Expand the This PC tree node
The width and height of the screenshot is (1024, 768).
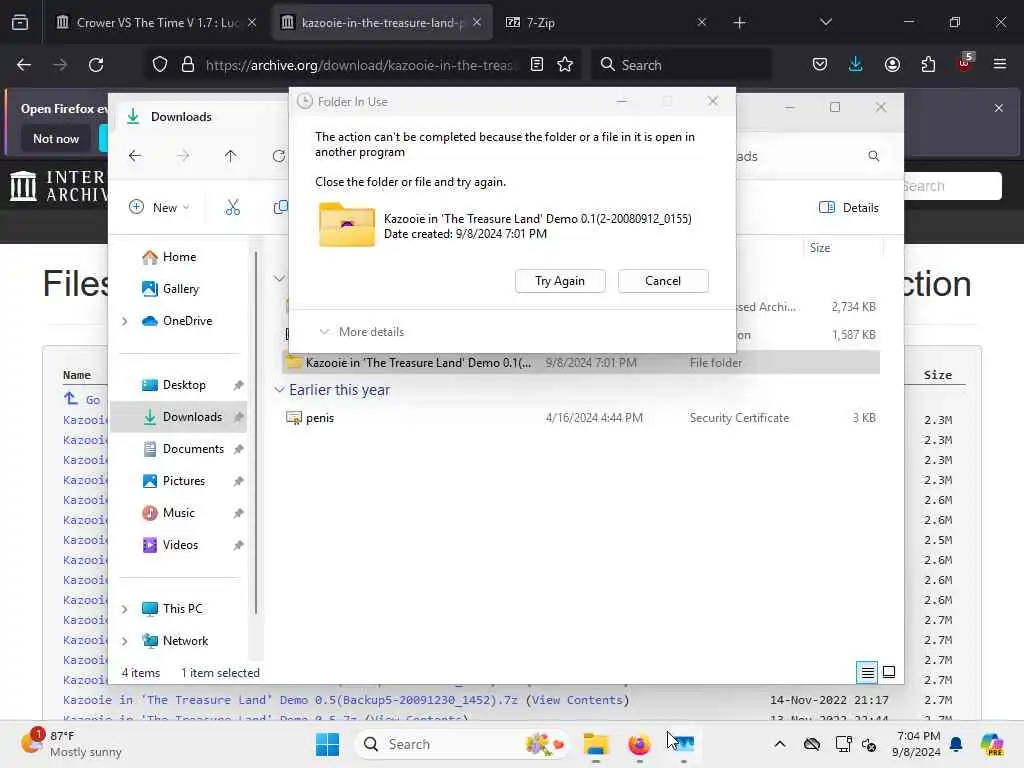[125, 609]
